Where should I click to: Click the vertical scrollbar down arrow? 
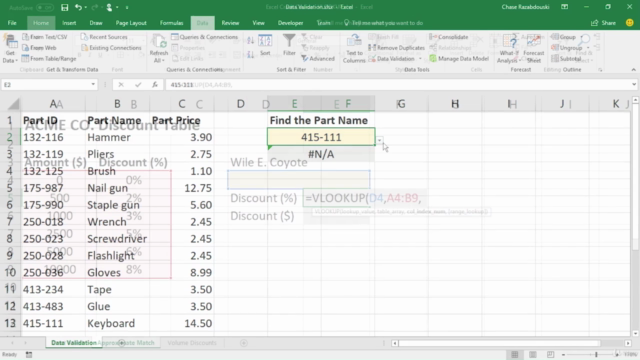point(635,333)
